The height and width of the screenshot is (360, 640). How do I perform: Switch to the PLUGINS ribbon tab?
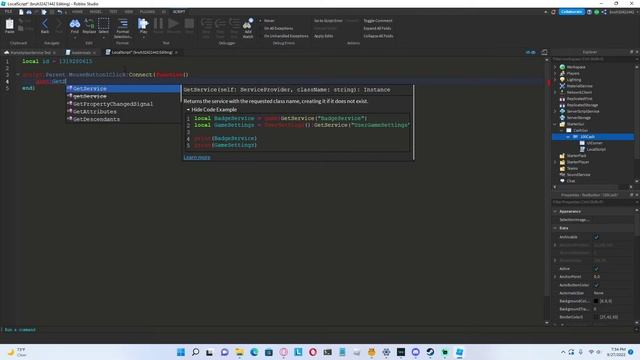(x=147, y=12)
